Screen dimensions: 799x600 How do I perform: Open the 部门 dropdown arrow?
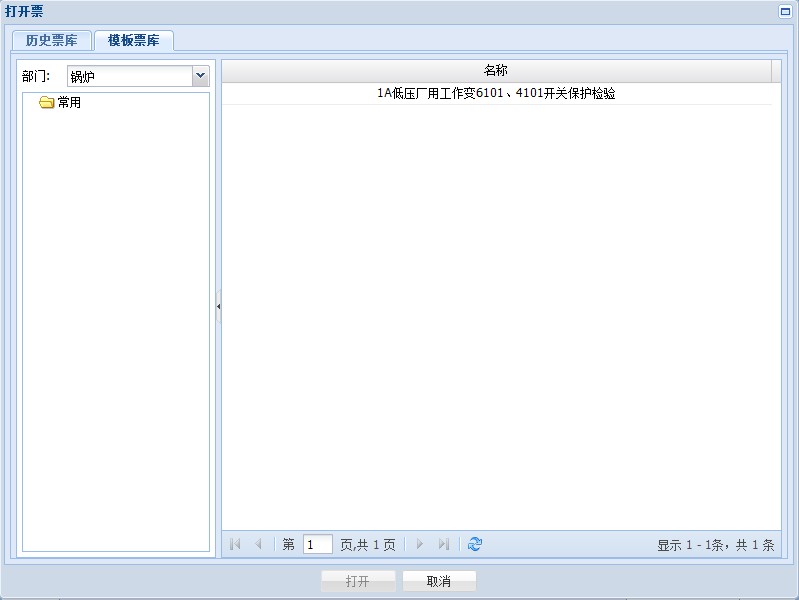point(200,76)
